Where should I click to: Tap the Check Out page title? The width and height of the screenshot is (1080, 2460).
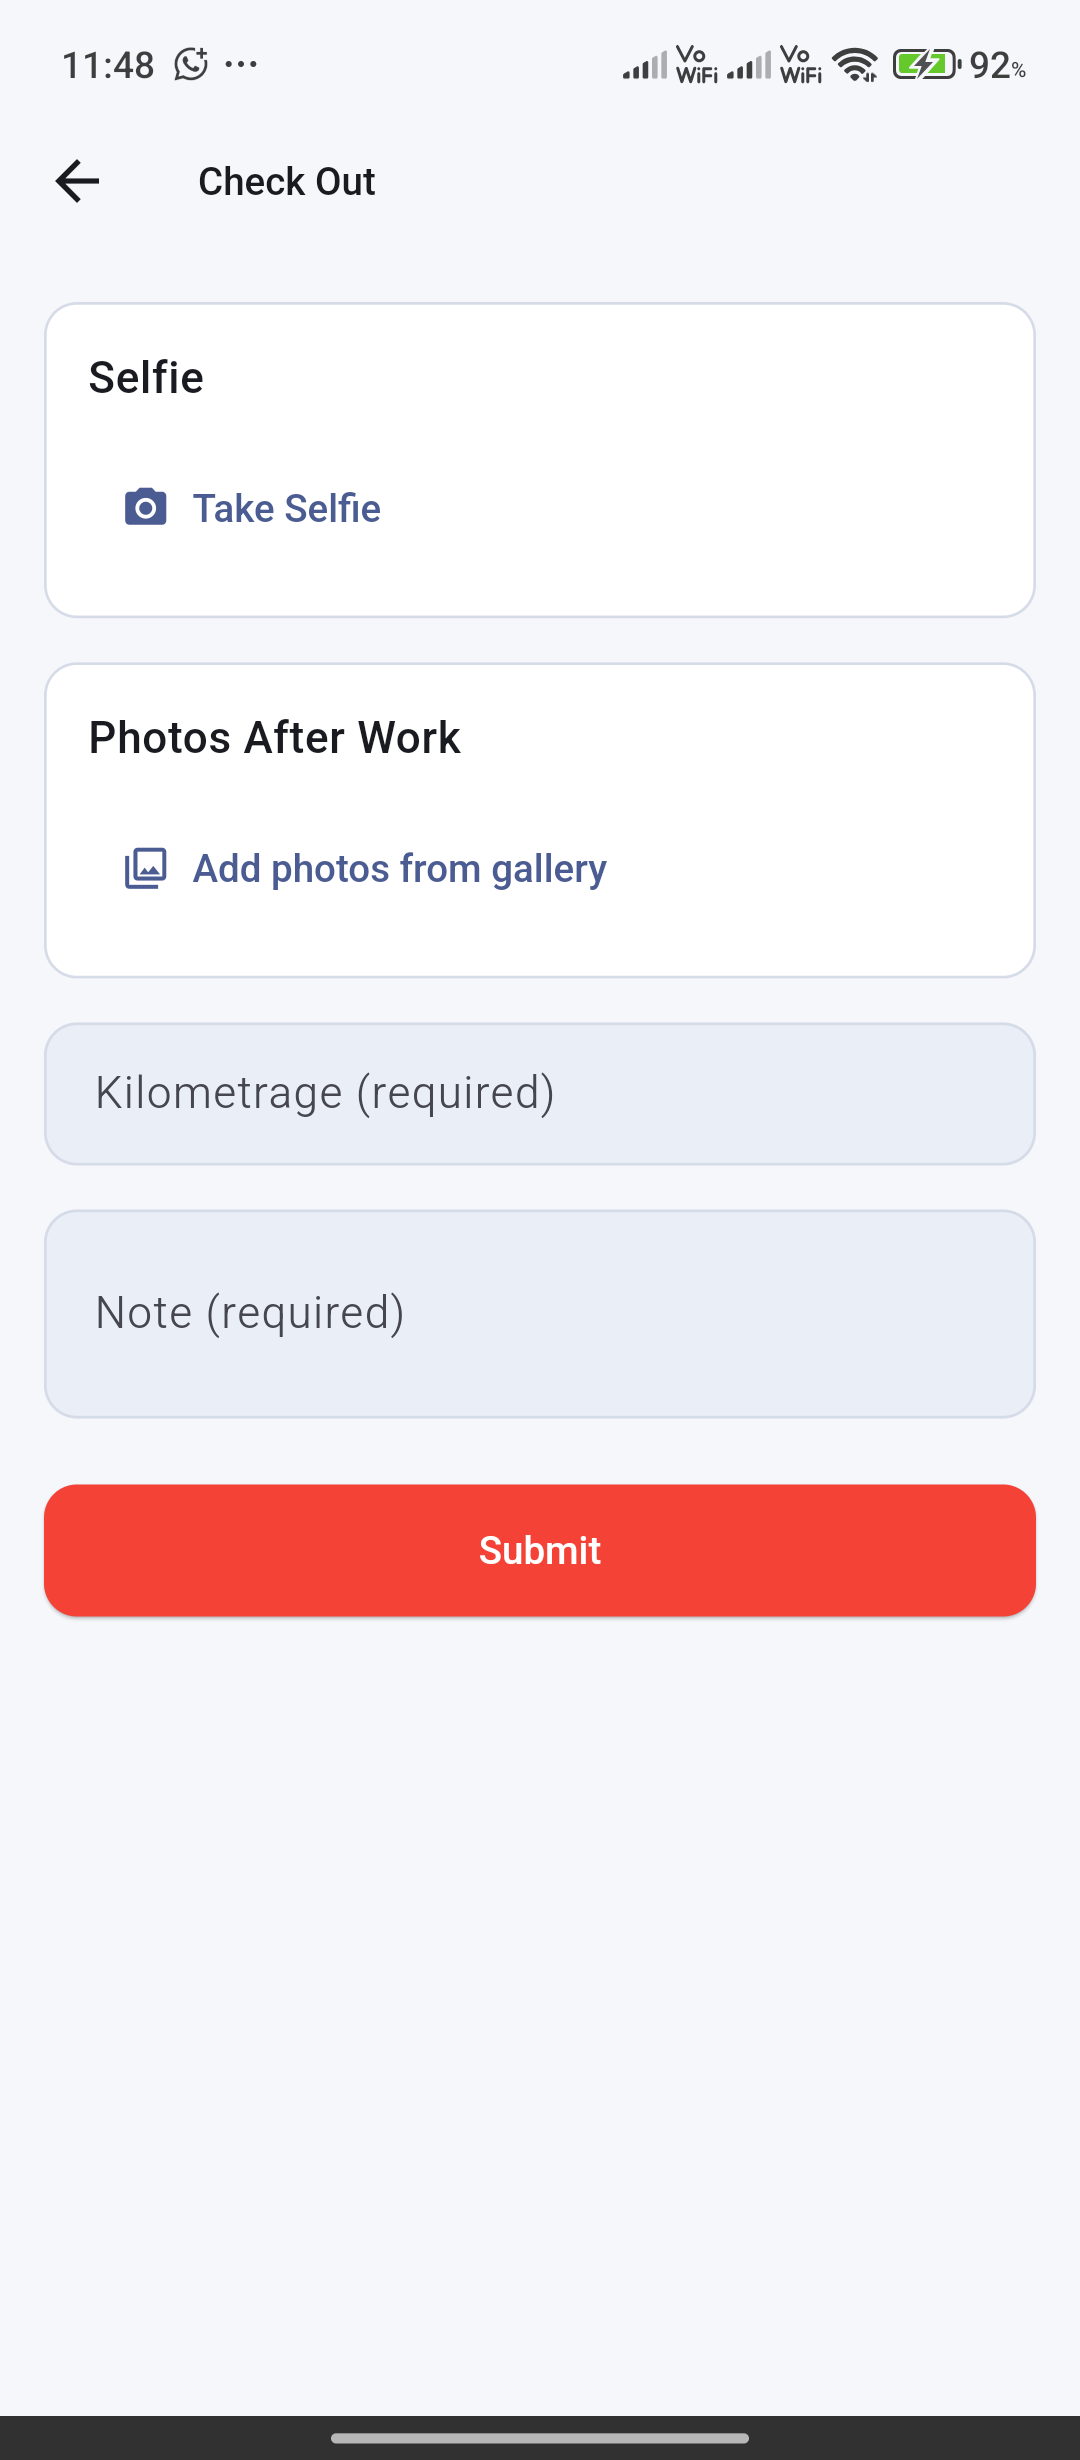287,182
